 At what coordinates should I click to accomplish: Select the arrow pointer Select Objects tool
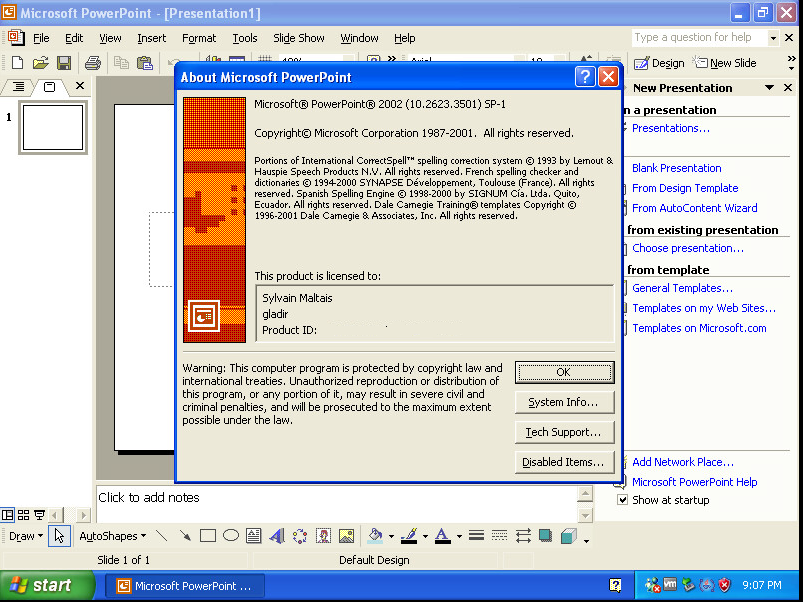pyautogui.click(x=59, y=536)
